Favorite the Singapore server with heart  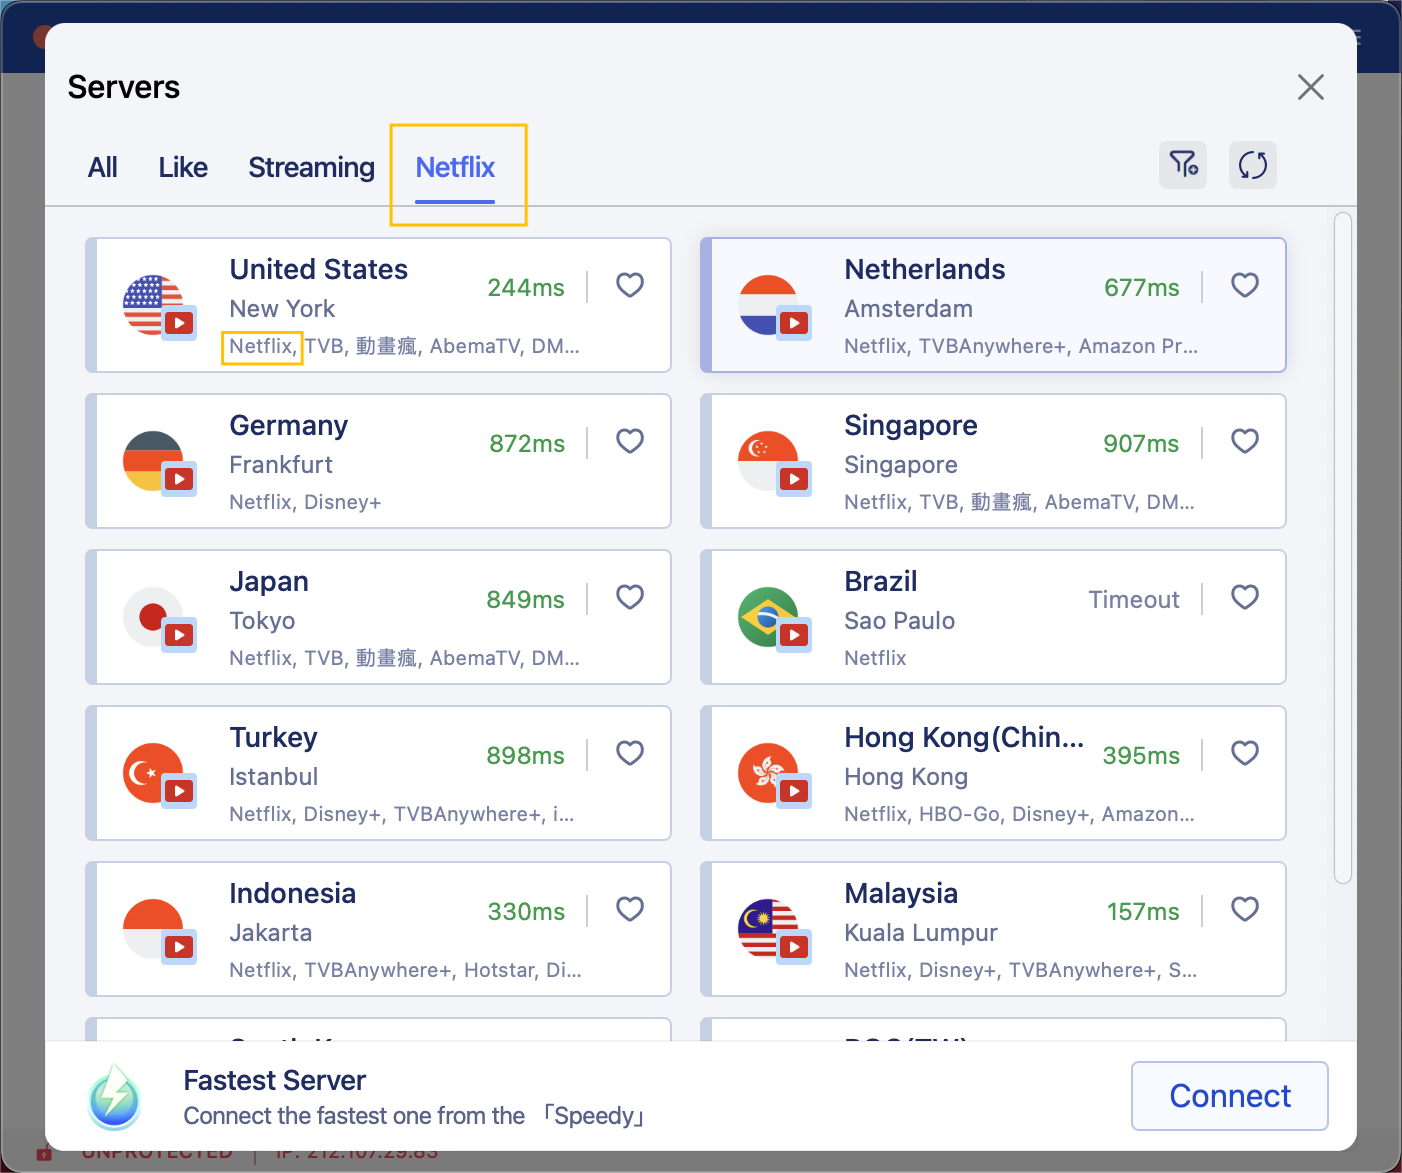tap(1245, 442)
